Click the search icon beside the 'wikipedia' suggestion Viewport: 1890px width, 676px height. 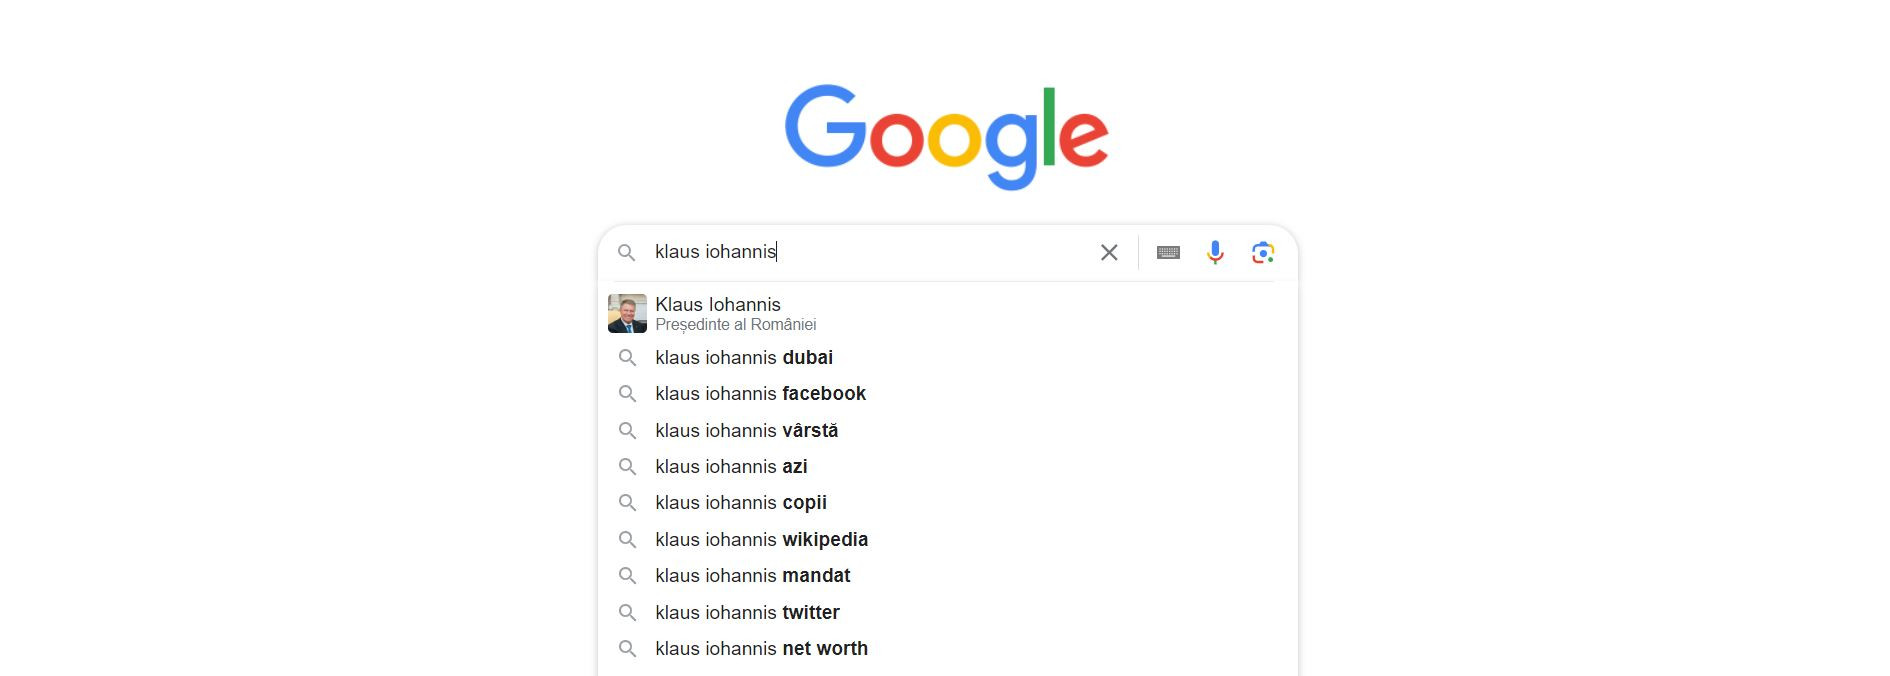627,540
